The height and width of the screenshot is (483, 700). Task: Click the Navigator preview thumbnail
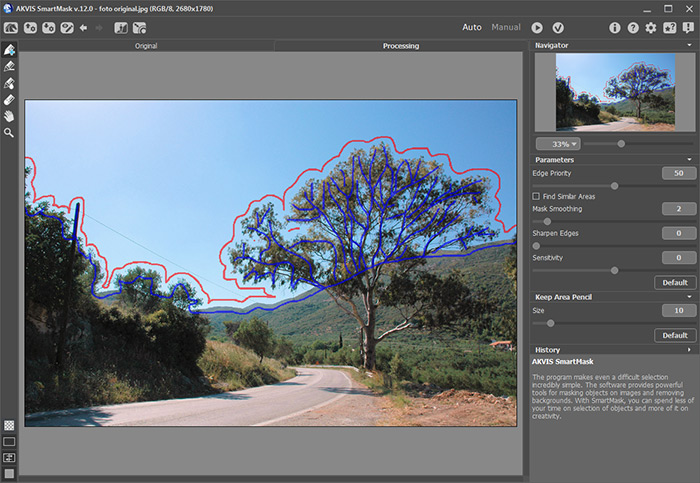coord(615,92)
